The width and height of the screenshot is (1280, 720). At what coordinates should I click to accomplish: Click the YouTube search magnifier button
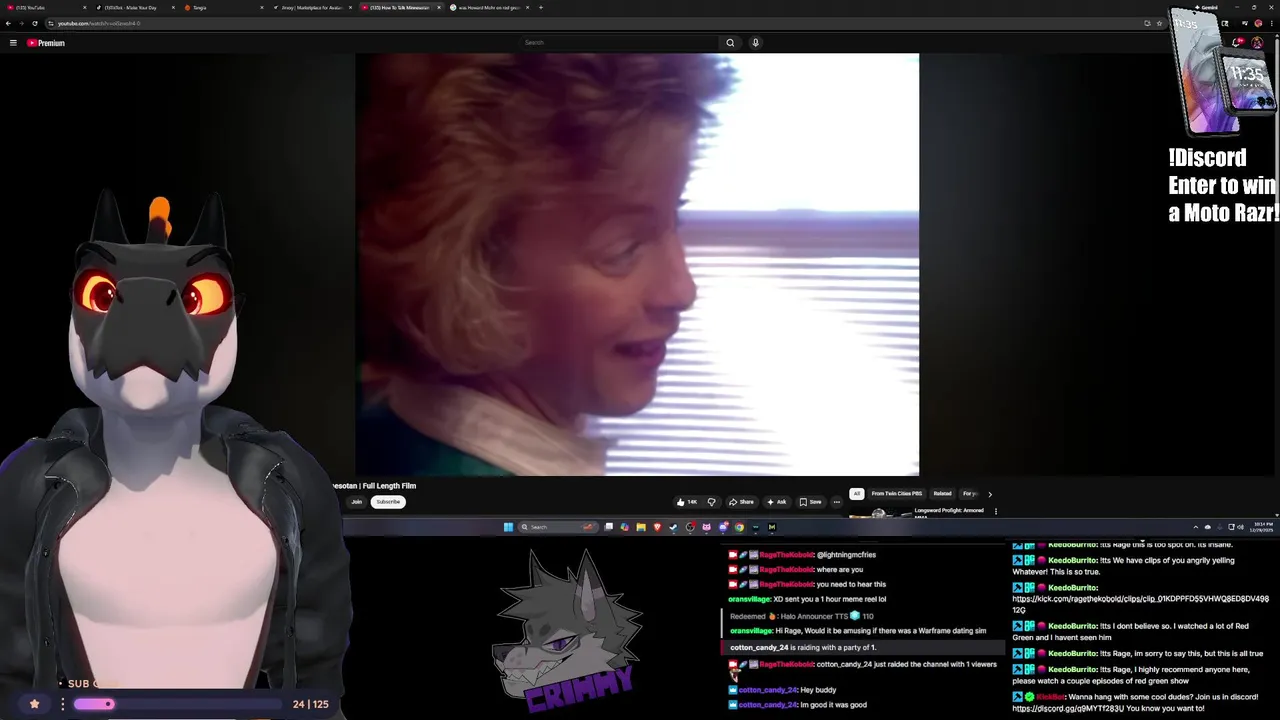[x=730, y=43]
